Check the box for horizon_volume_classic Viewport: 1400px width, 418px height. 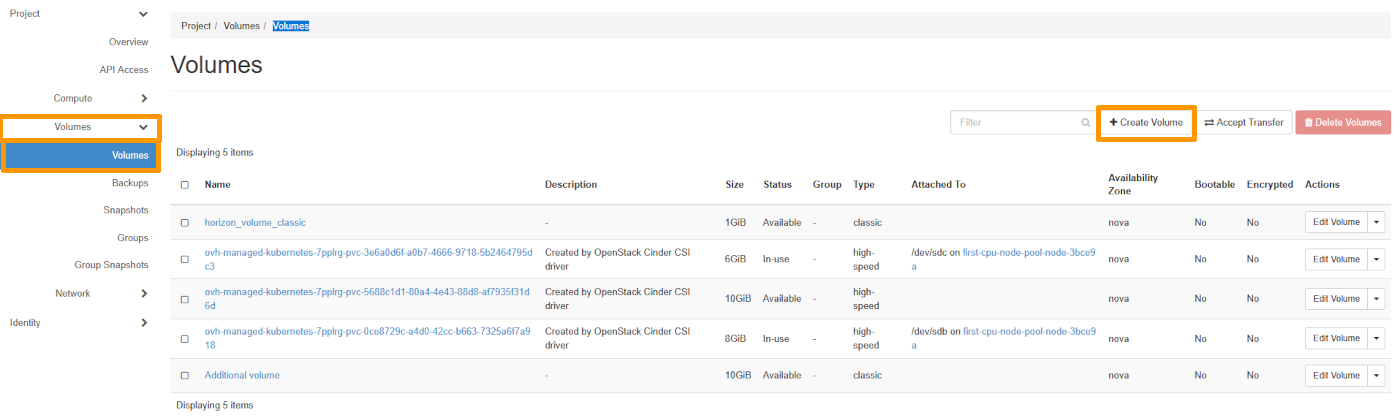(184, 222)
